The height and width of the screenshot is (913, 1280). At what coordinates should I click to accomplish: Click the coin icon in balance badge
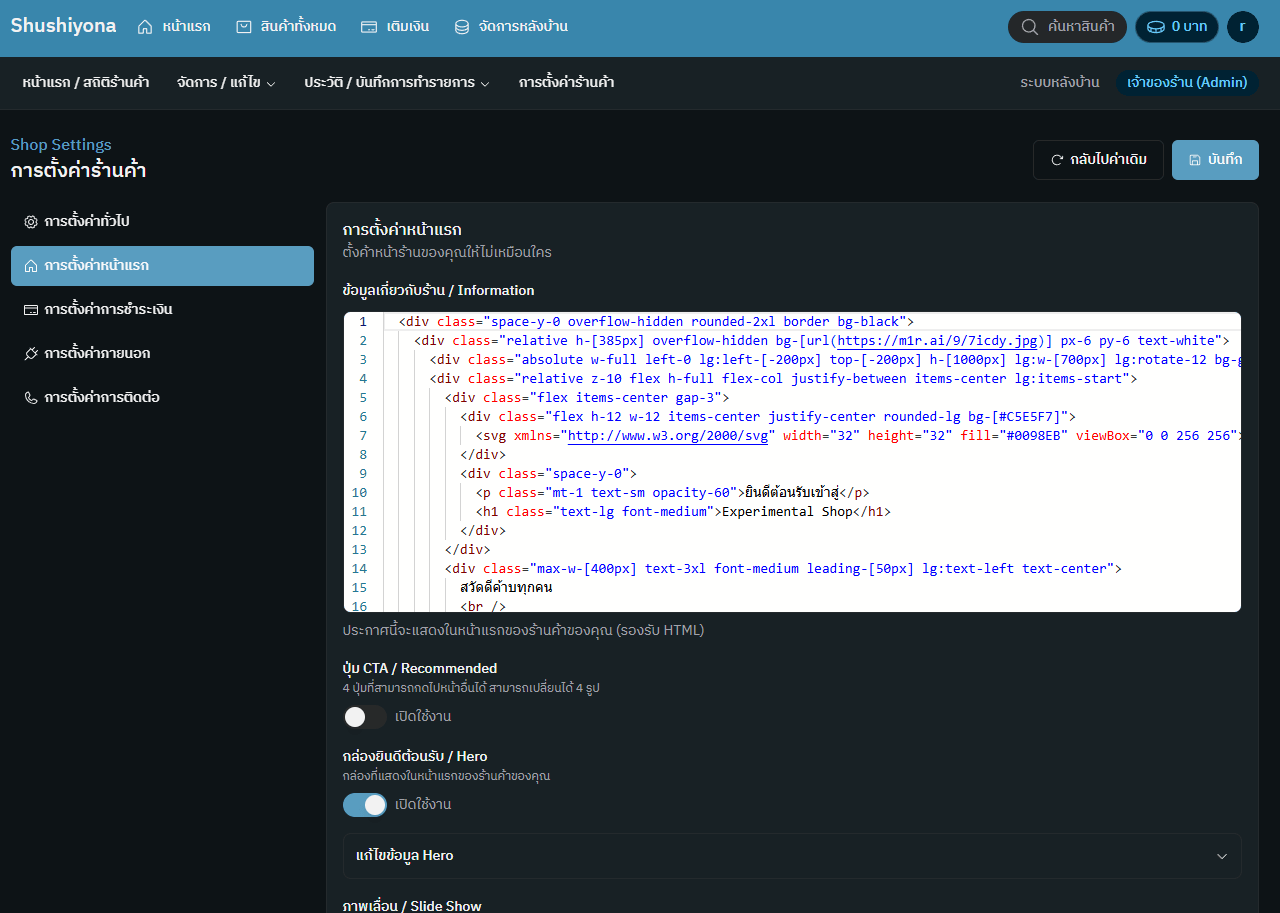tap(1155, 27)
